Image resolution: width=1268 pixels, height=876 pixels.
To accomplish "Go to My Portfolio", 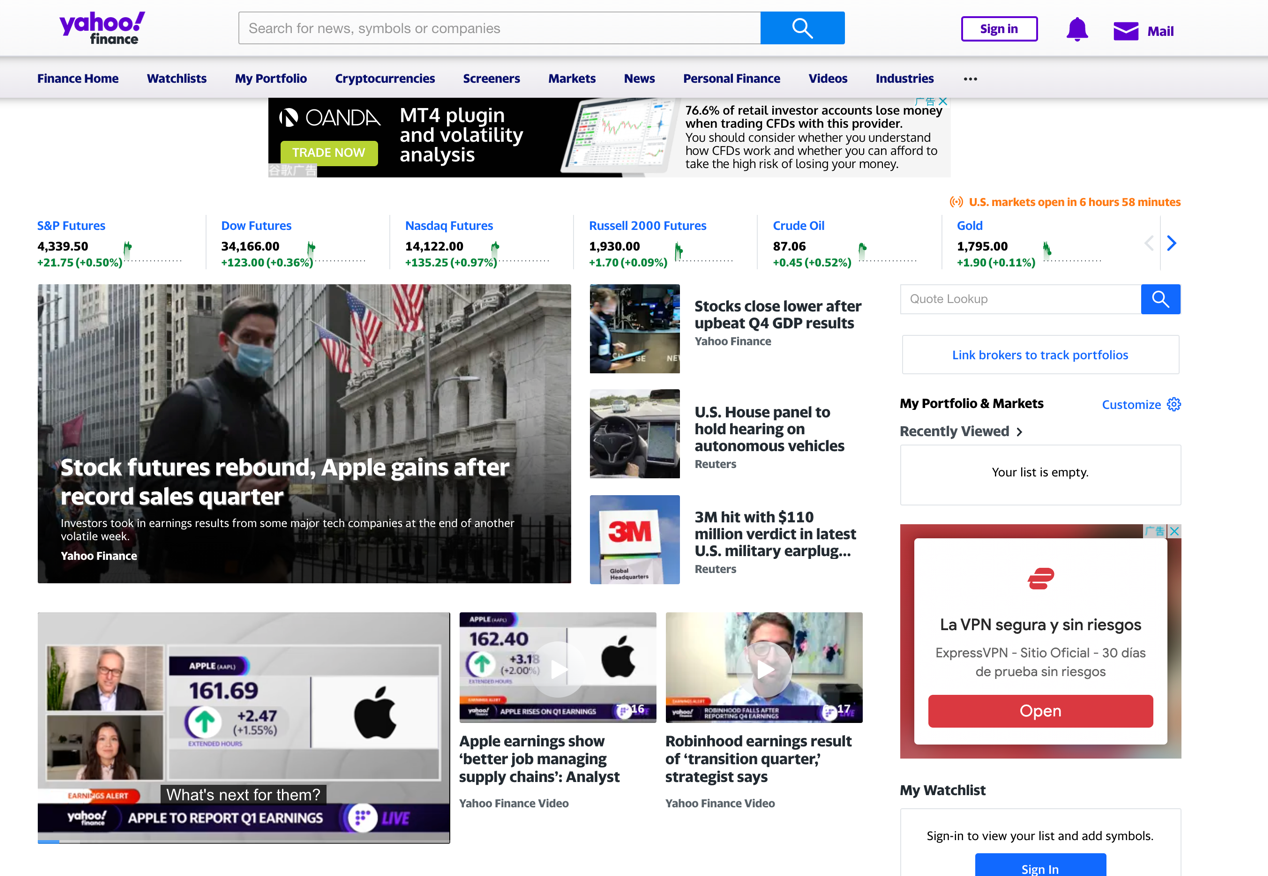I will tap(271, 78).
